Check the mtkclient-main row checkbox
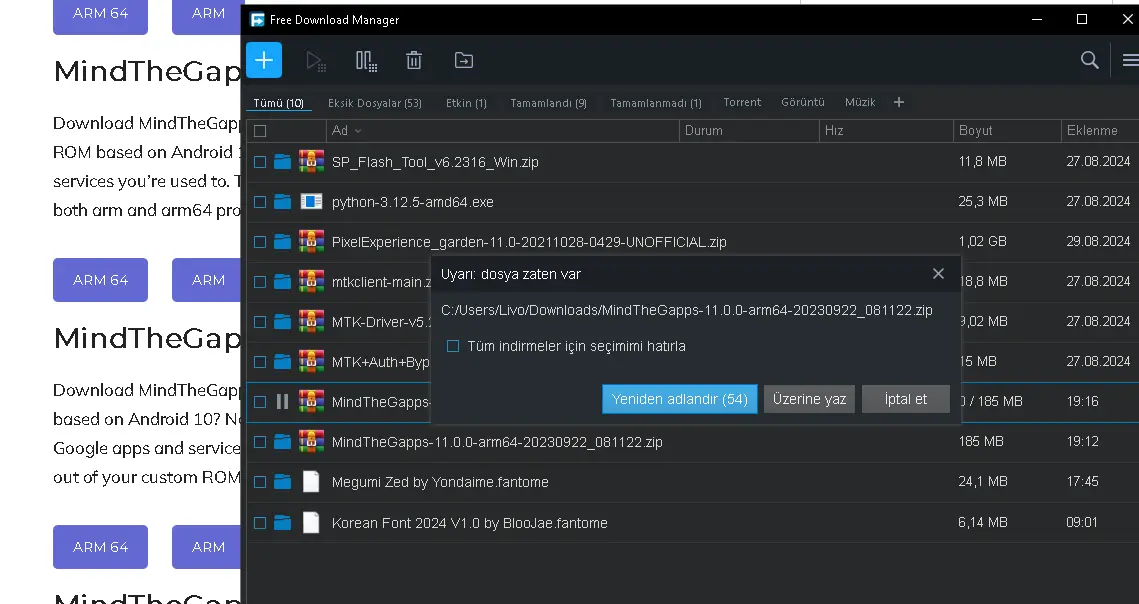This screenshot has width=1139, height=604. click(260, 282)
